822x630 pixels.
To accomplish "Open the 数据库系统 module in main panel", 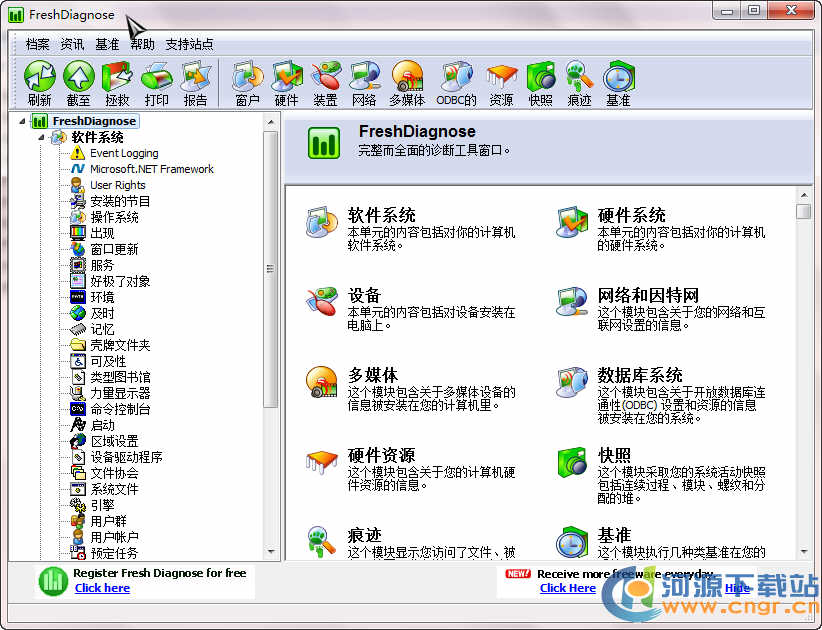I will [x=640, y=375].
